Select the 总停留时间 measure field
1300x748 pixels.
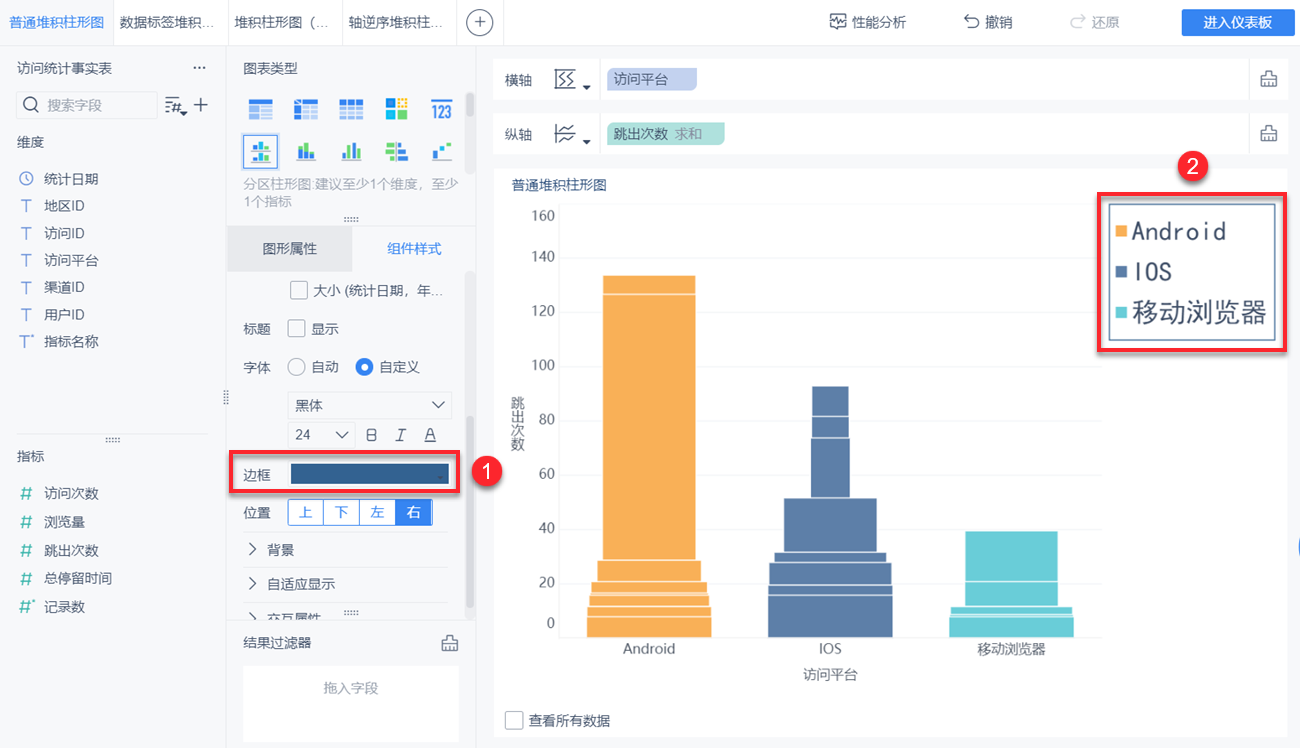pyautogui.click(x=78, y=578)
